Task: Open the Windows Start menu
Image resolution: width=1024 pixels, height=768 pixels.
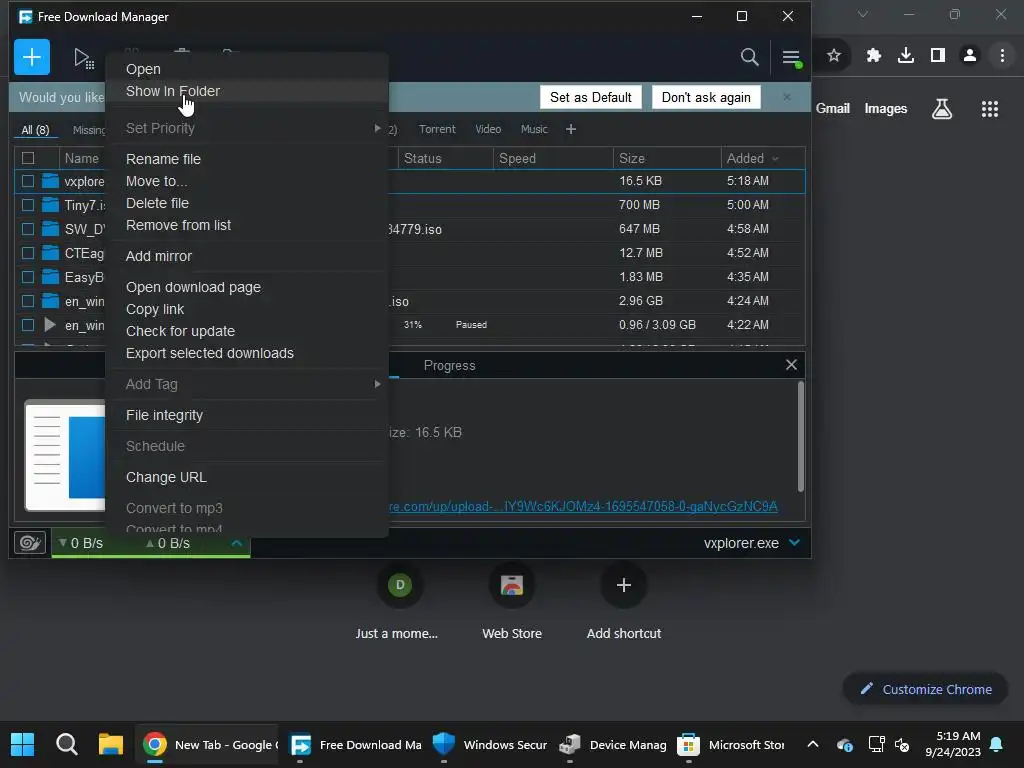Action: click(x=22, y=744)
